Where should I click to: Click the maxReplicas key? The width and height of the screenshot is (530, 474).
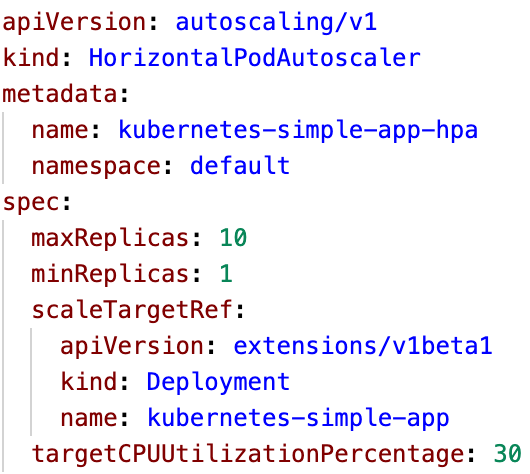pos(110,239)
